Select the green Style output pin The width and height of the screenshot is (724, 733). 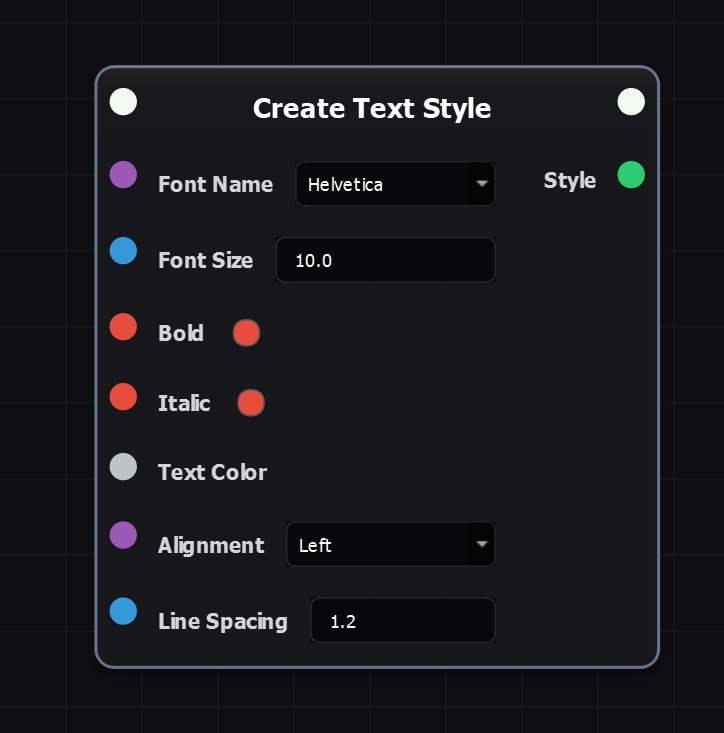631,175
